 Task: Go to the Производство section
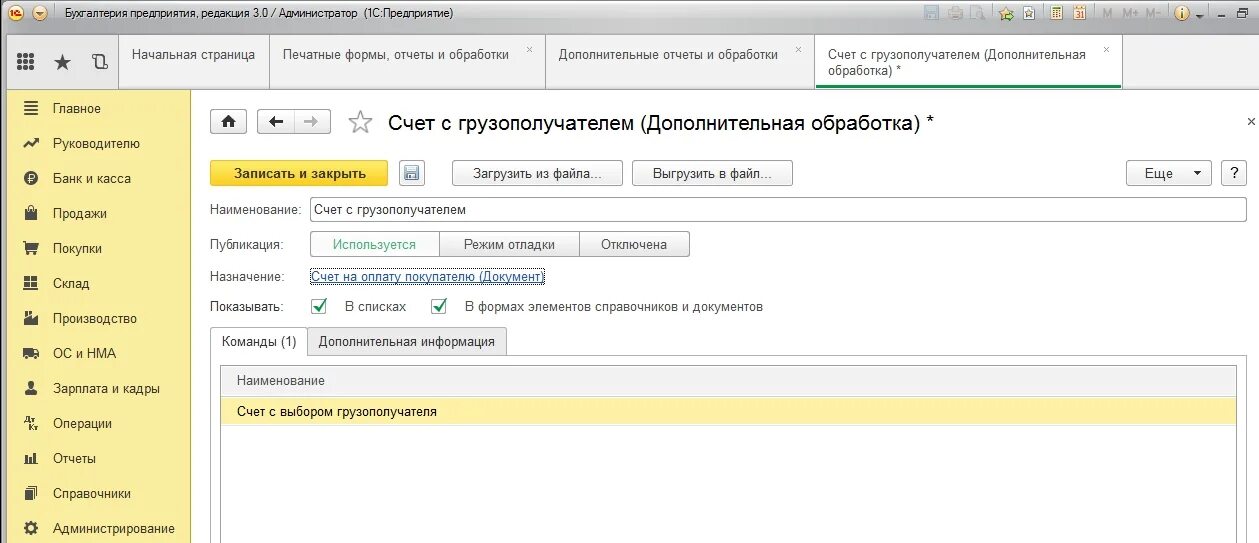point(95,318)
